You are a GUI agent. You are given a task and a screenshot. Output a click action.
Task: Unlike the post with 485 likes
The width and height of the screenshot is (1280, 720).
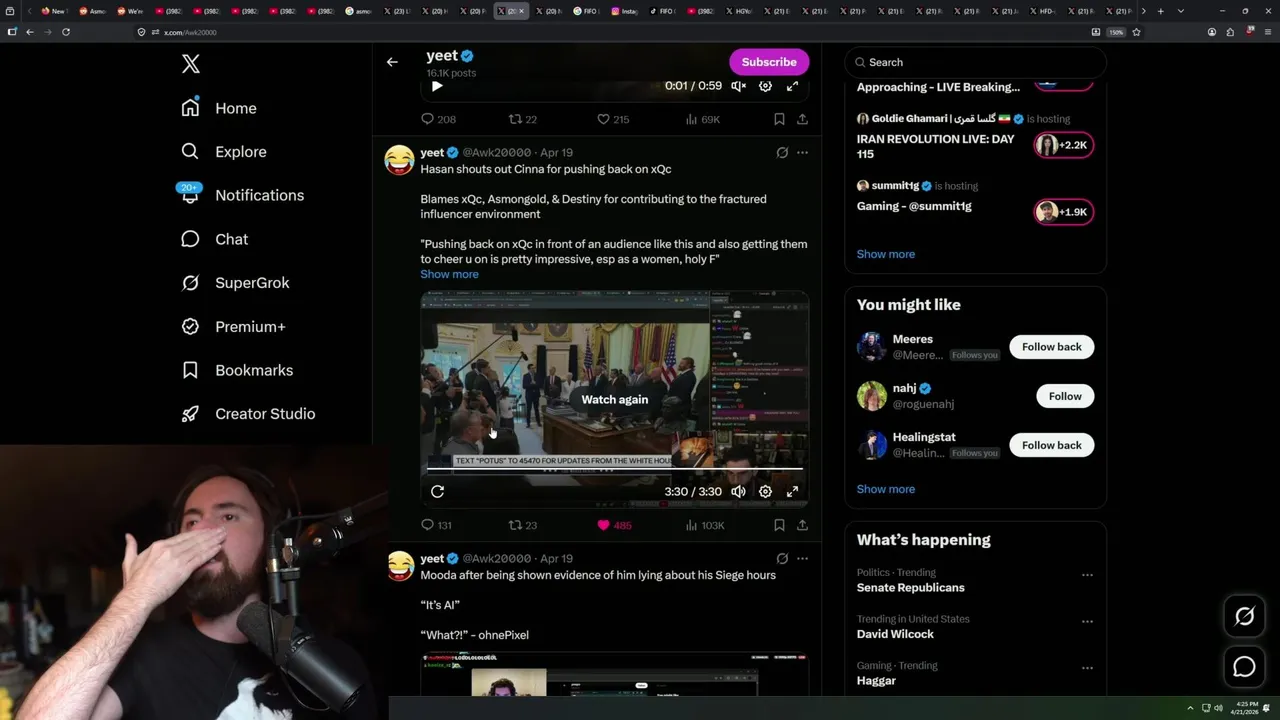point(614,525)
